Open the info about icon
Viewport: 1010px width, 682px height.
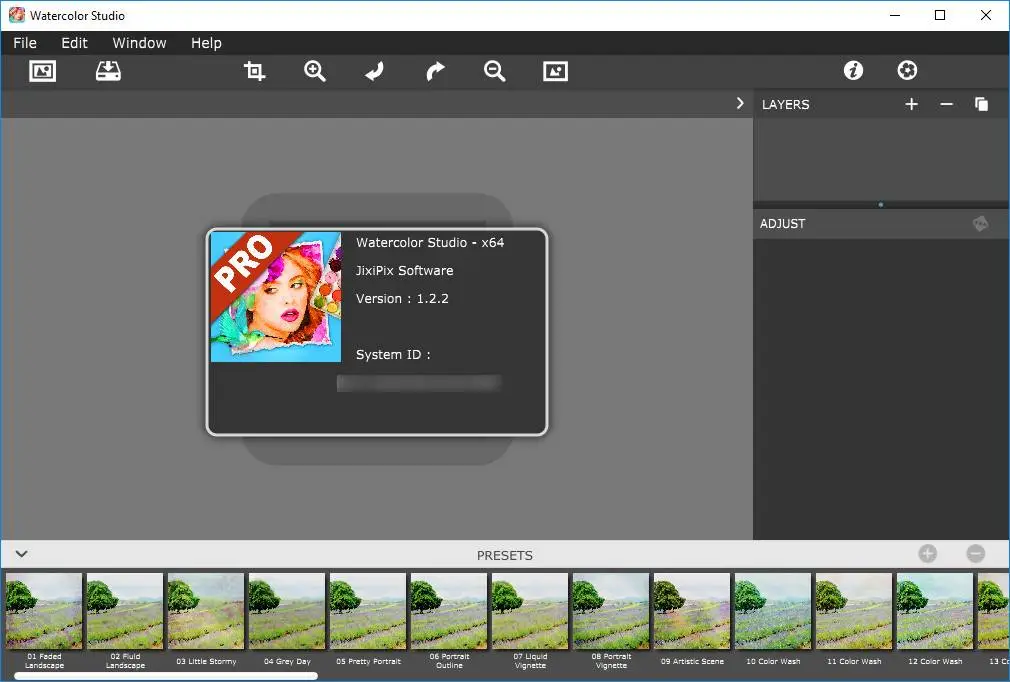click(x=853, y=70)
